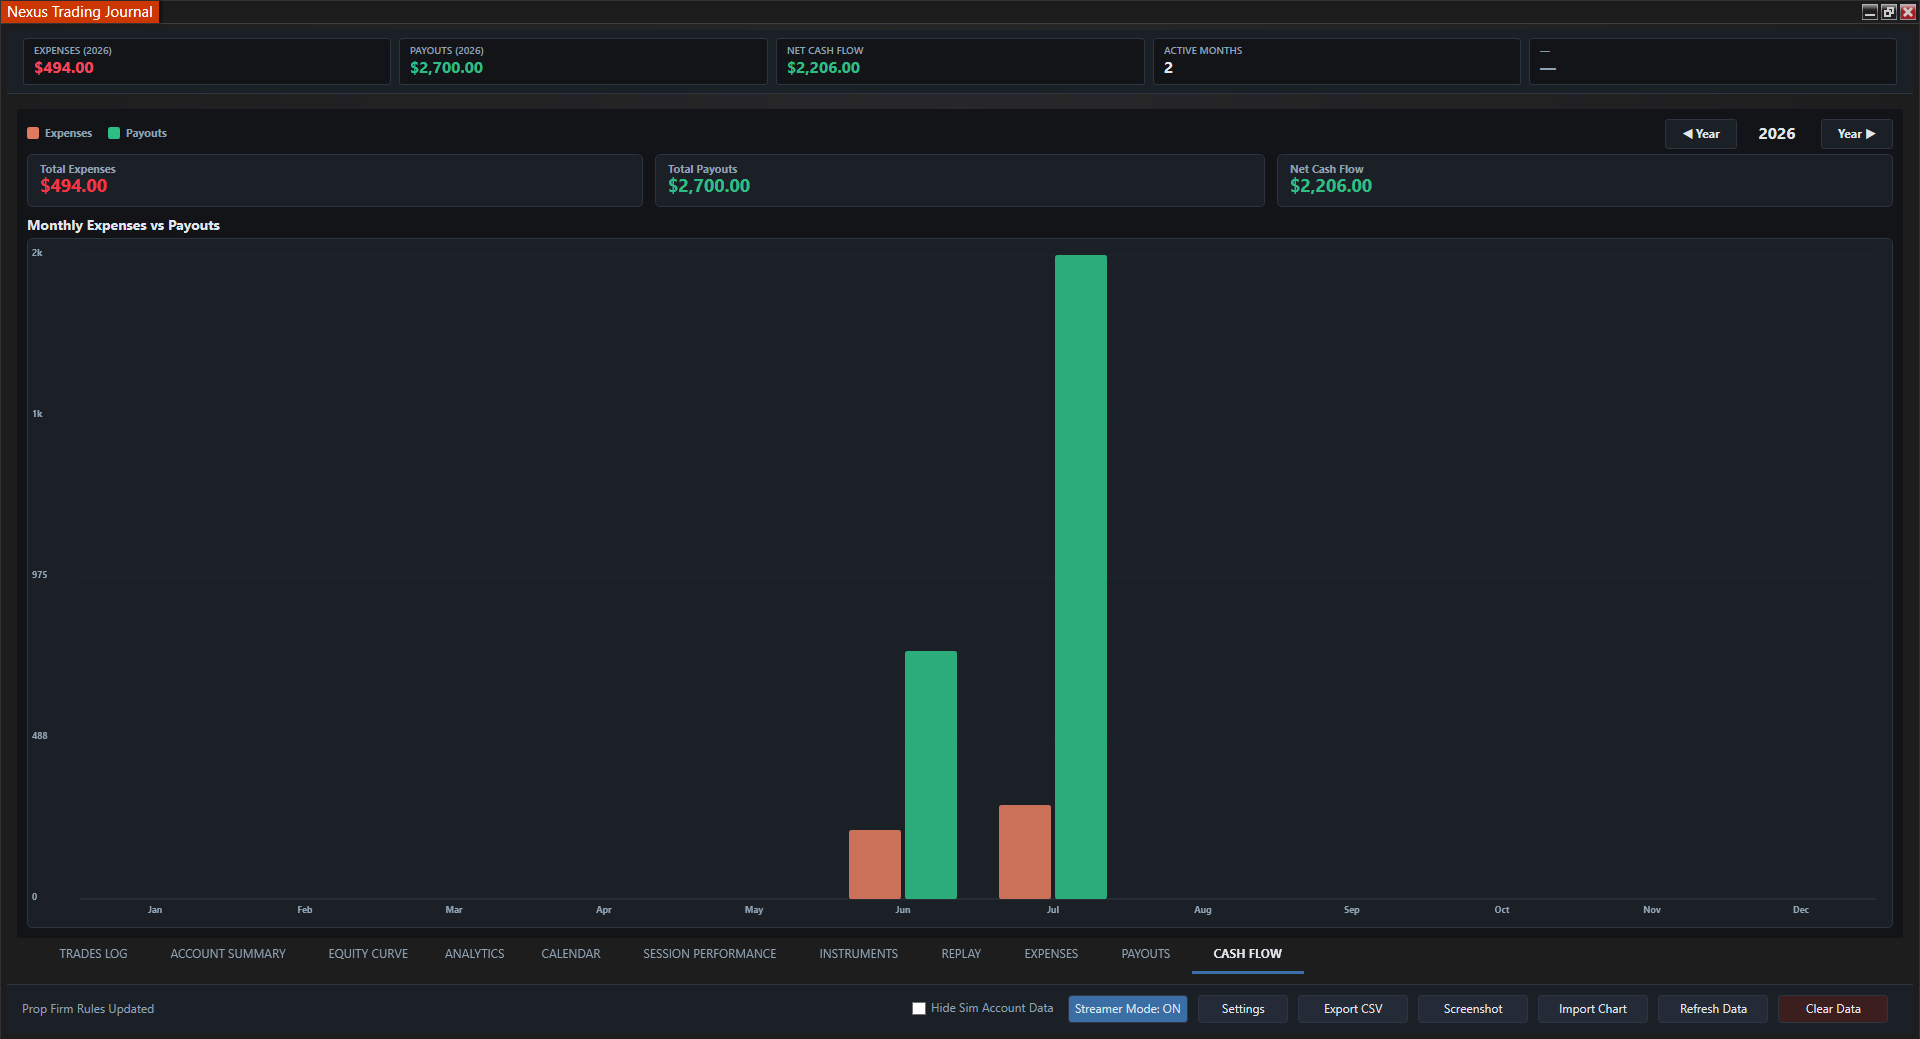Open Settings
1920x1039 pixels.
[1243, 1009]
